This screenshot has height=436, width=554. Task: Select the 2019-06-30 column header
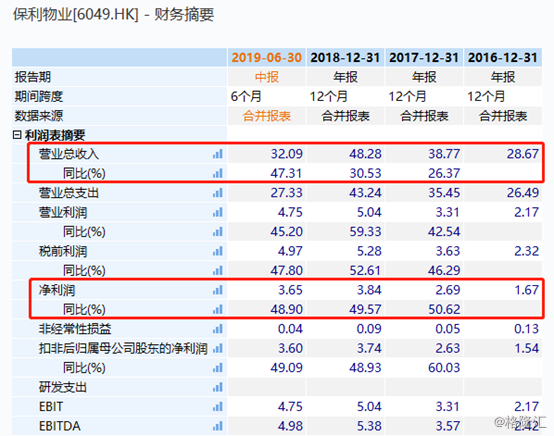tap(267, 58)
